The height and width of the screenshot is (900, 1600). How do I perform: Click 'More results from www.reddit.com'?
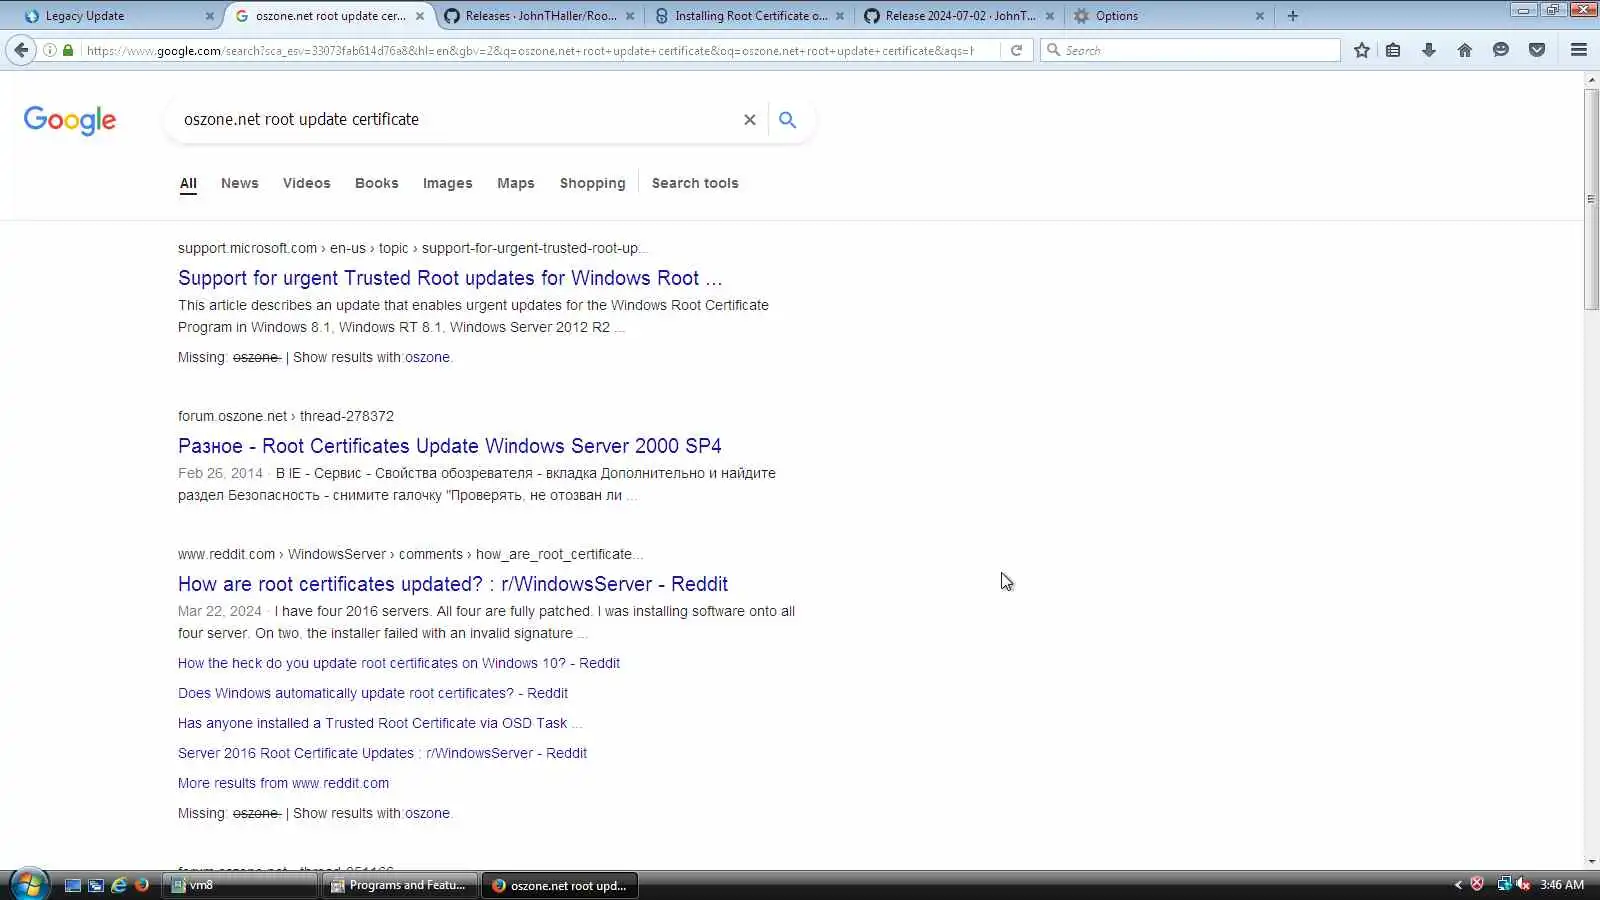click(284, 783)
